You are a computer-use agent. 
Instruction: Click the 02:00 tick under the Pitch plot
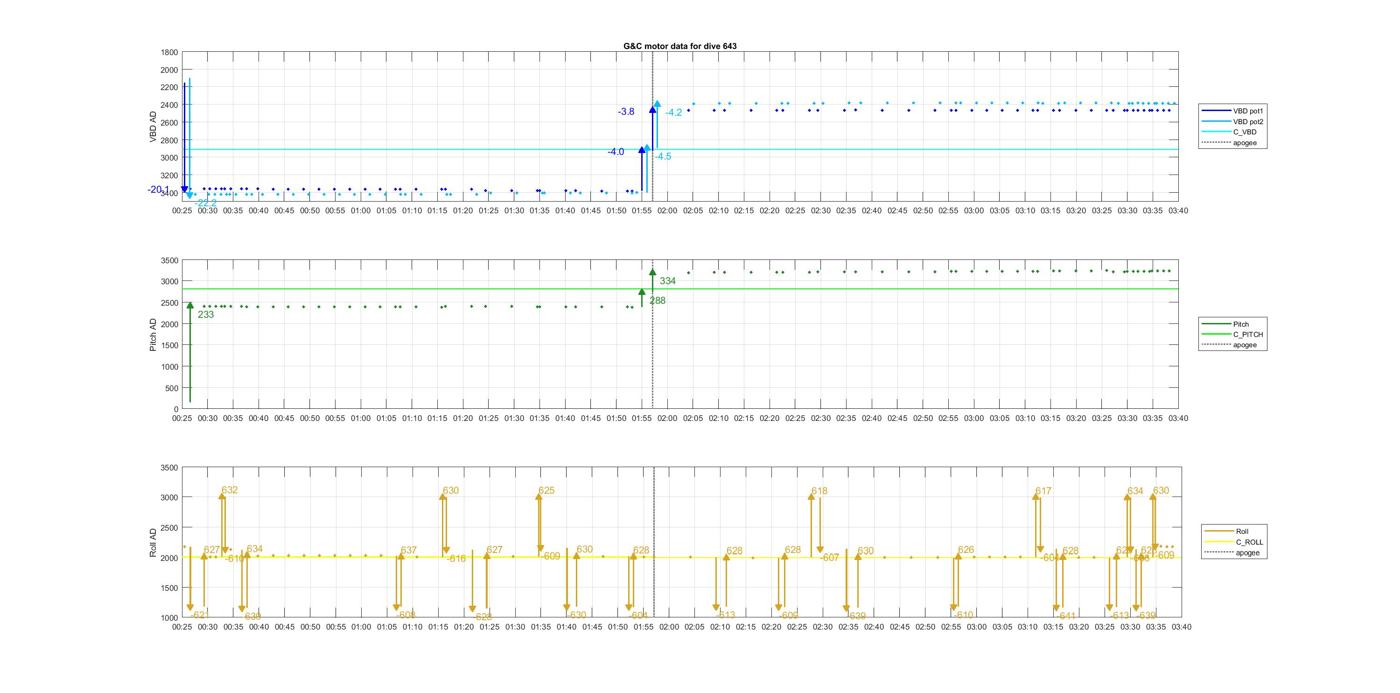click(x=669, y=419)
